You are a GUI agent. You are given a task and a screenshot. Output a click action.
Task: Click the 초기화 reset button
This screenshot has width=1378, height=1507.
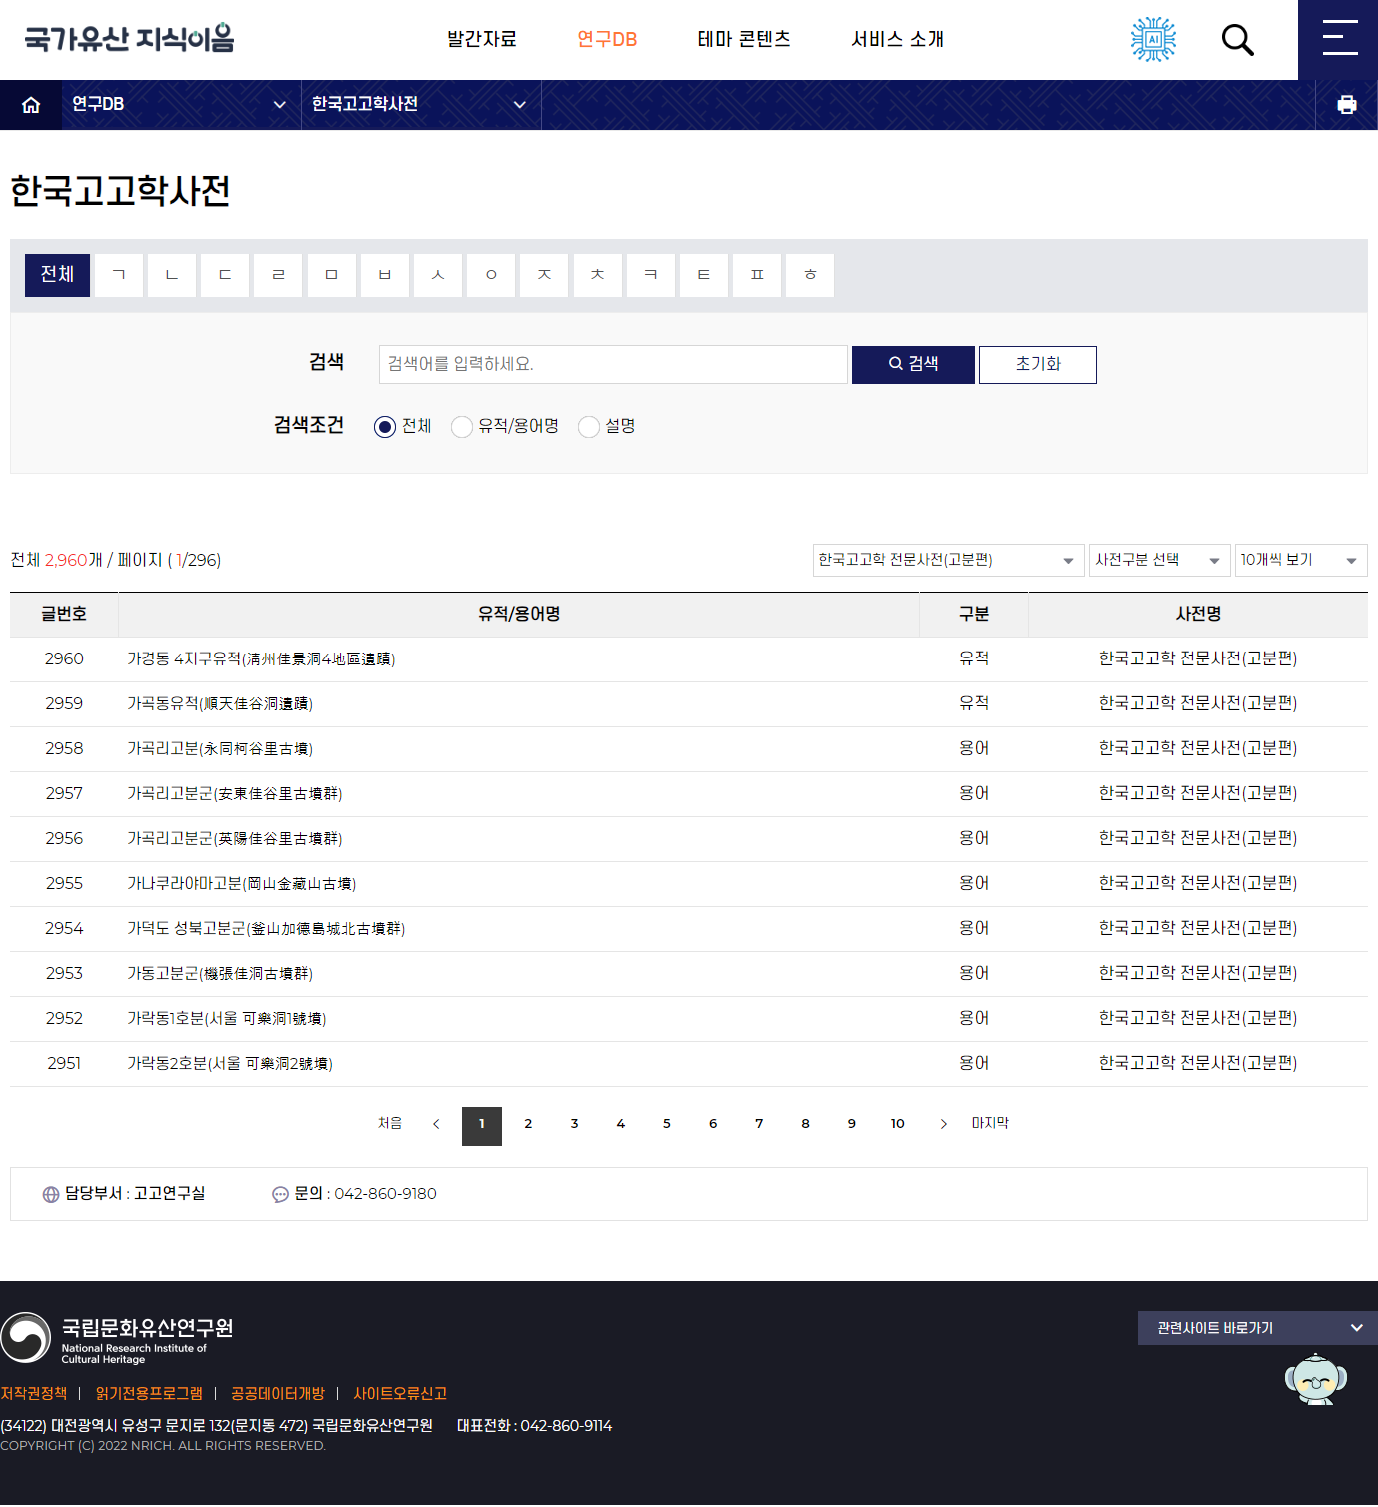tap(1037, 365)
